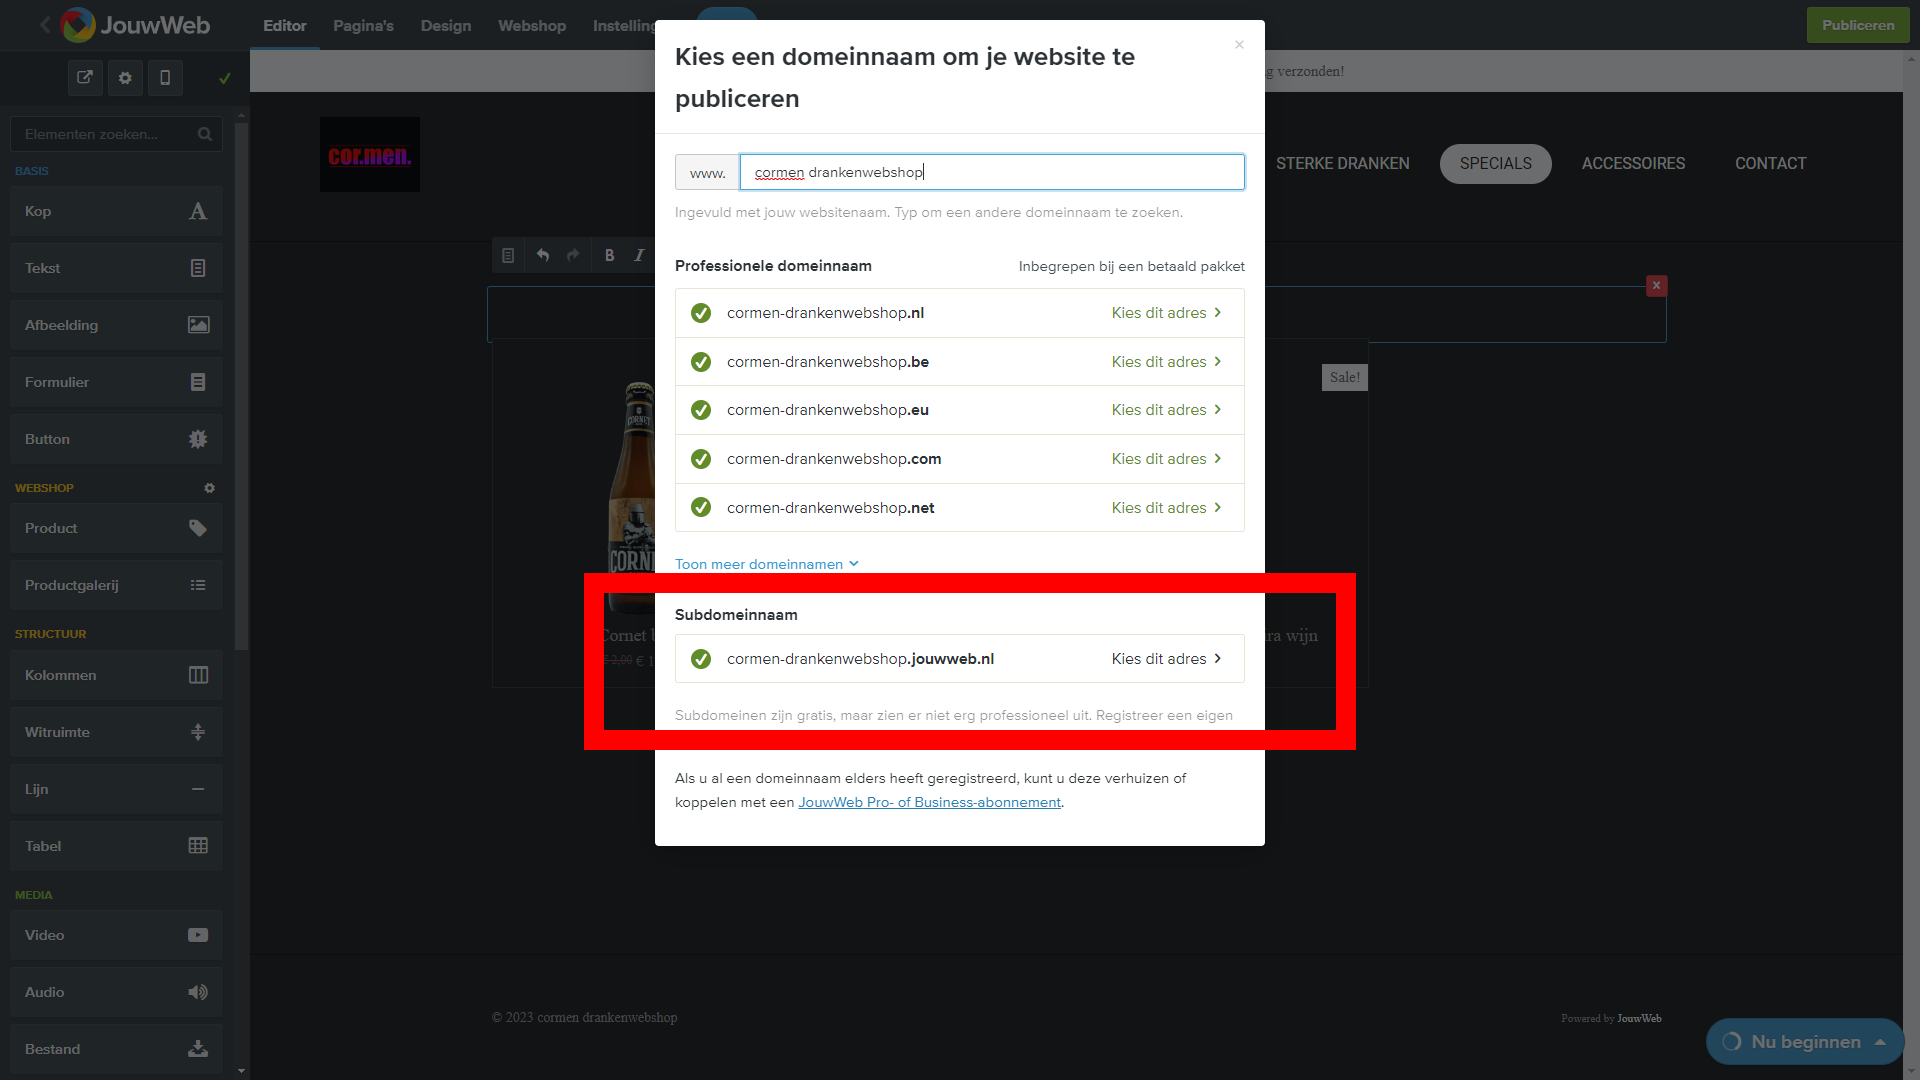Expand the Nu beginnen help widget
Screen dimensions: 1920x1080
(1804, 1042)
